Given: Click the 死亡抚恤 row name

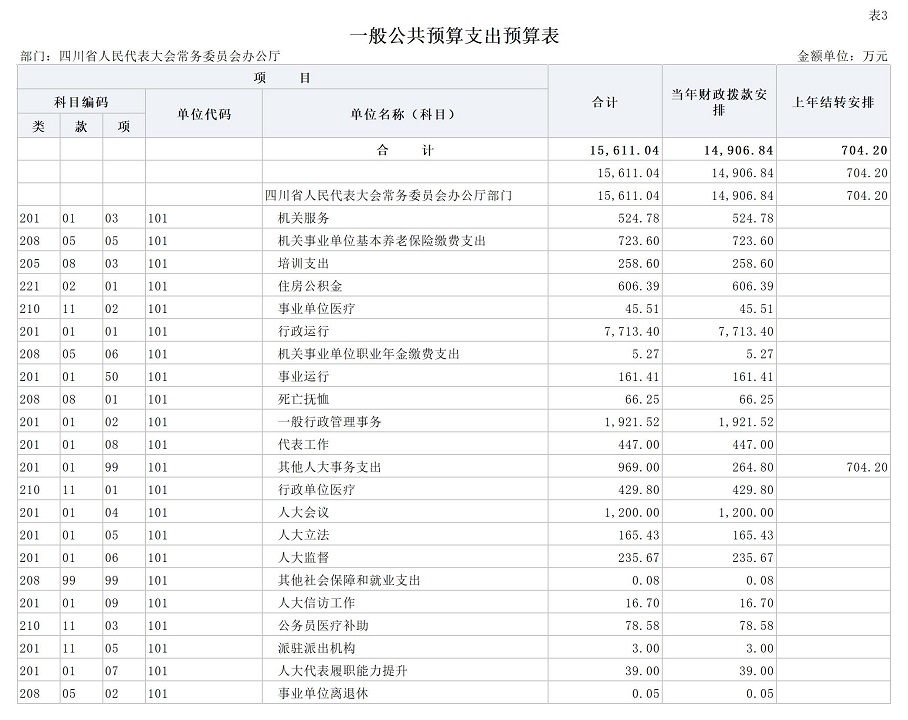Looking at the screenshot, I should [x=303, y=399].
